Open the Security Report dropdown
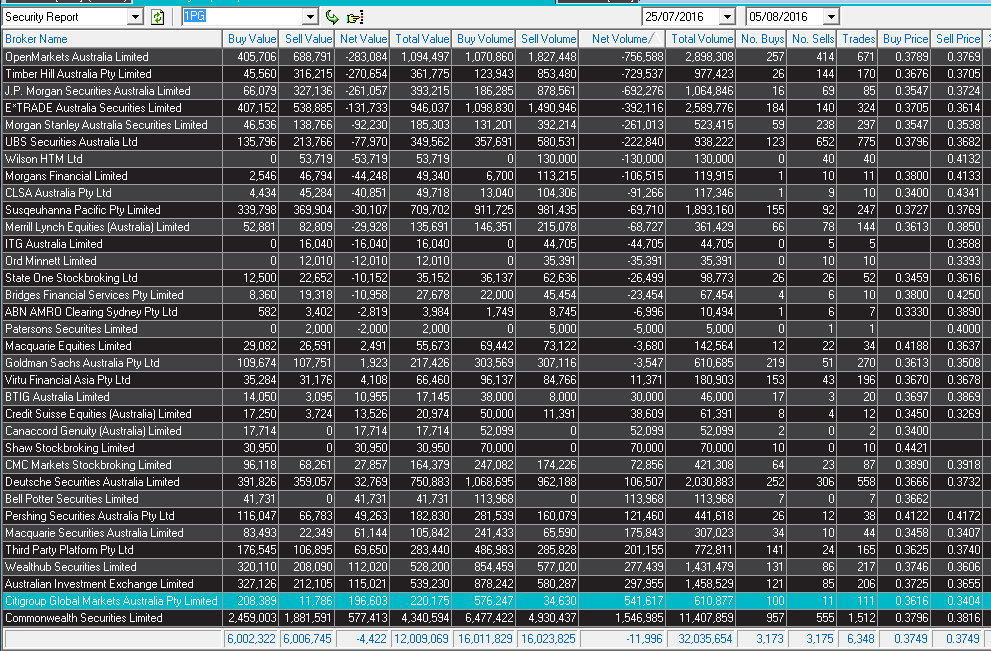This screenshot has height=651, width=991. (135, 17)
